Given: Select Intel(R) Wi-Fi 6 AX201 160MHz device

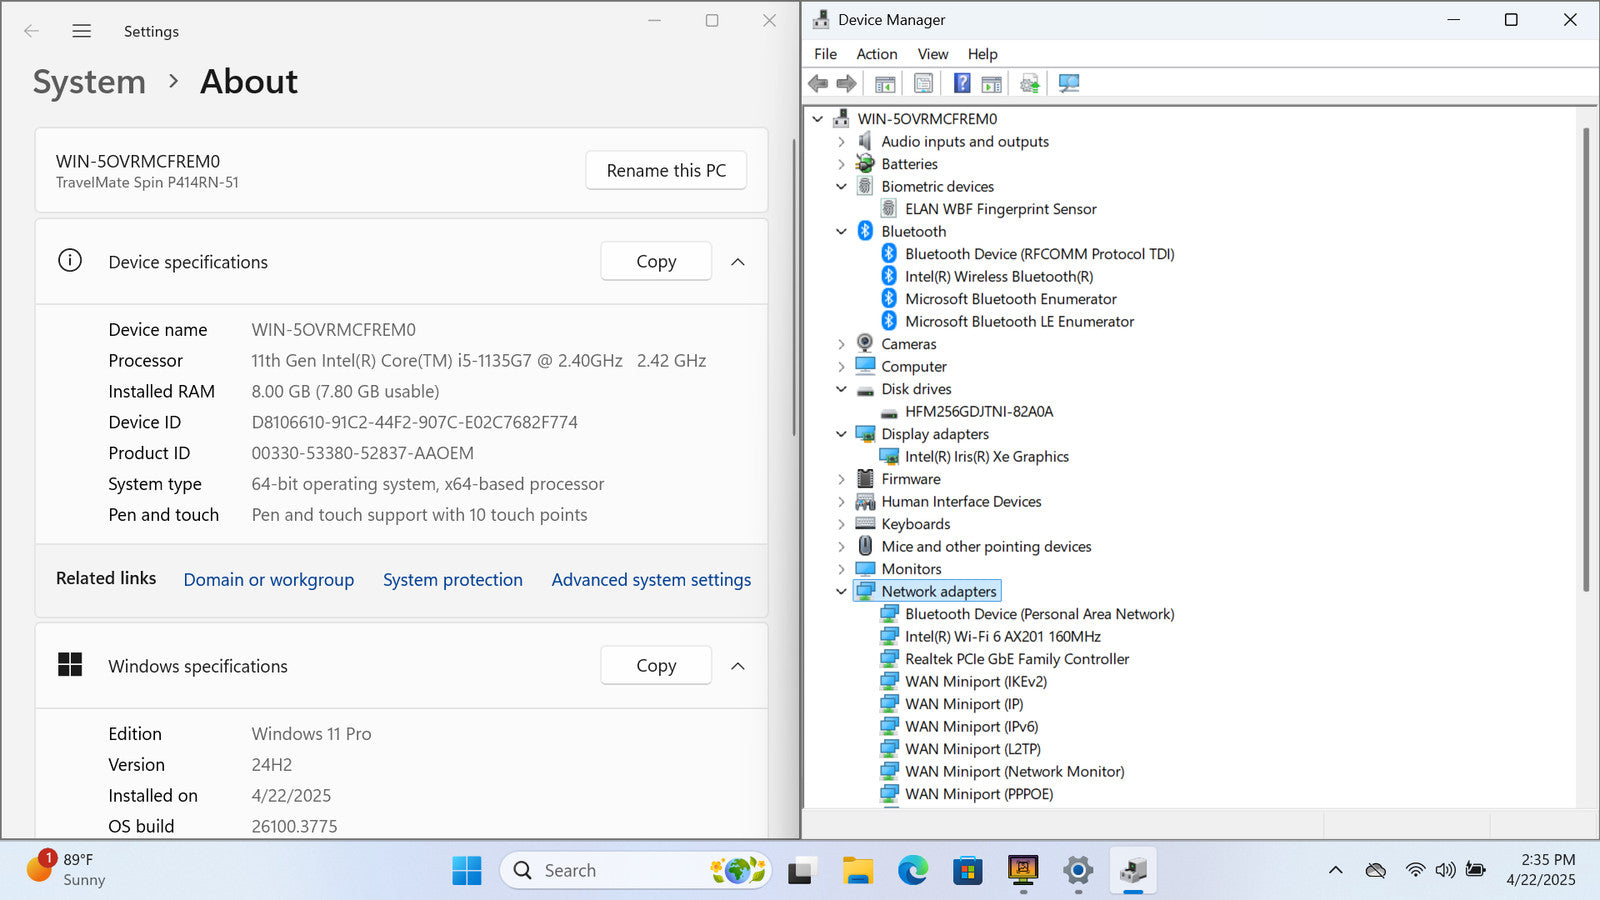Looking at the screenshot, I should [1002, 637].
